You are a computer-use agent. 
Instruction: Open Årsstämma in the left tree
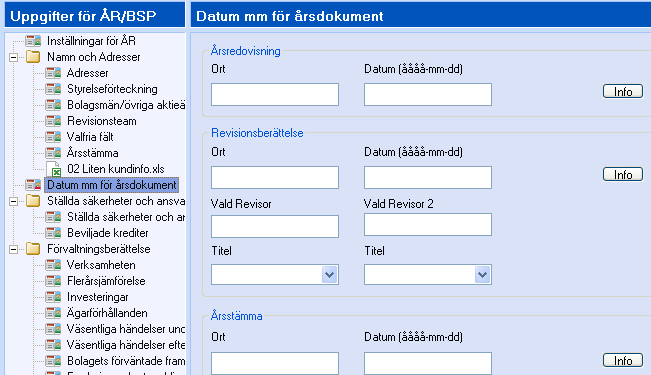click(93, 153)
